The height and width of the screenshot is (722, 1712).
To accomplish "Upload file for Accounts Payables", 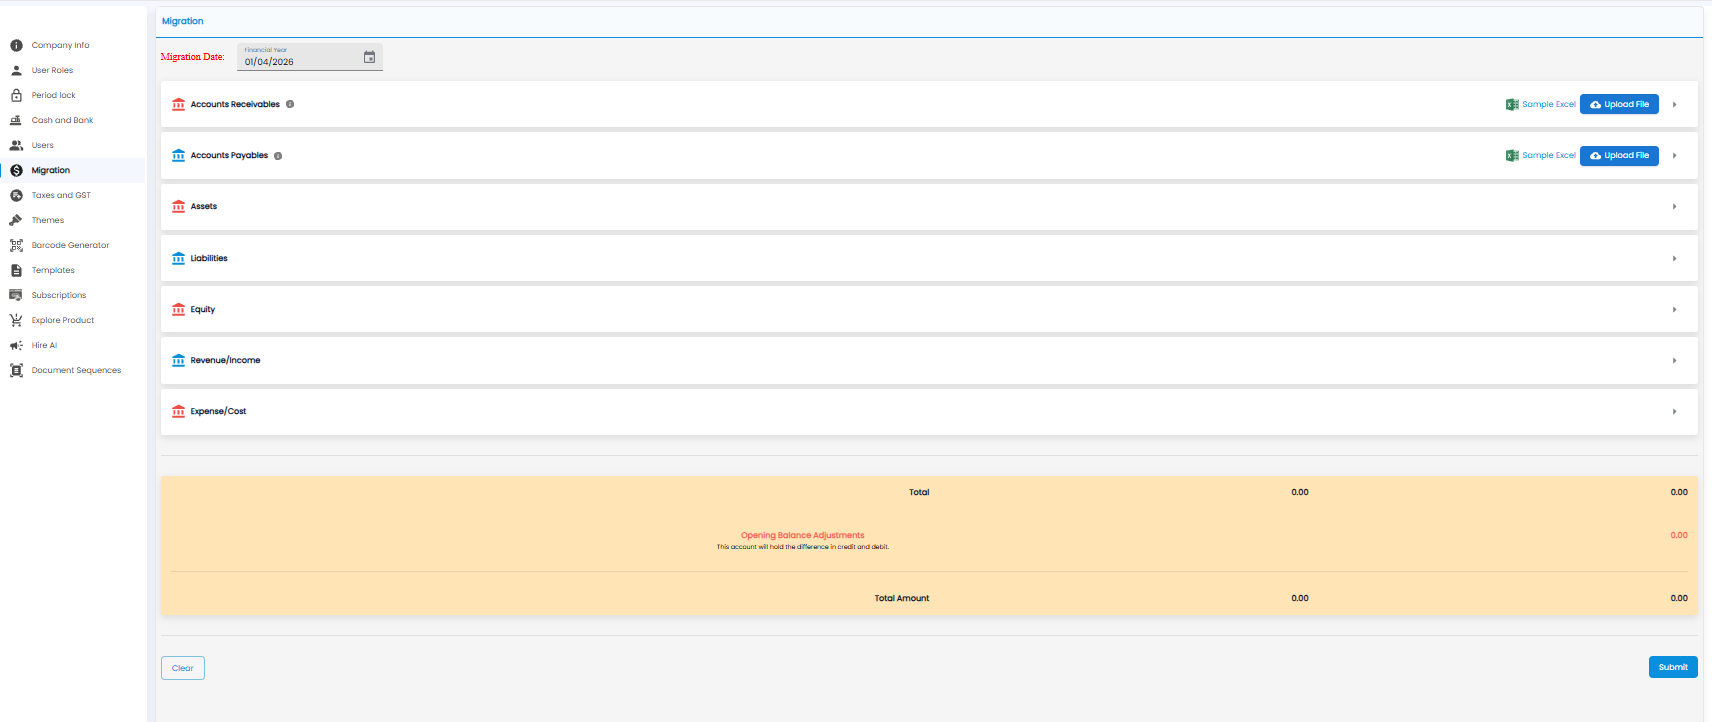I will click(1619, 156).
